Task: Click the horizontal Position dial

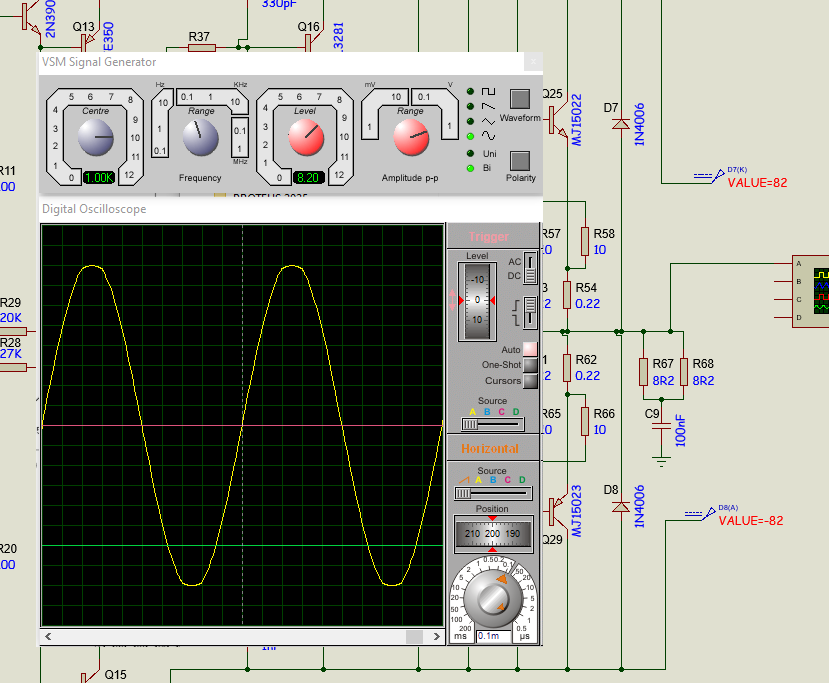Action: click(492, 534)
